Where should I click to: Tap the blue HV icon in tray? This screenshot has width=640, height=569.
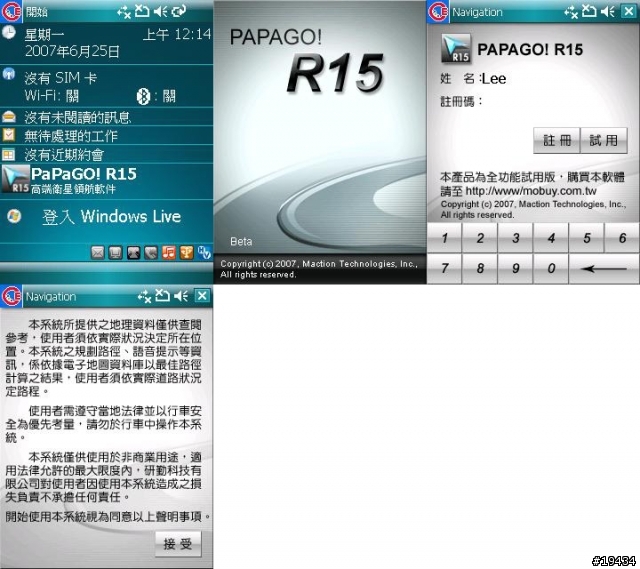pos(204,253)
